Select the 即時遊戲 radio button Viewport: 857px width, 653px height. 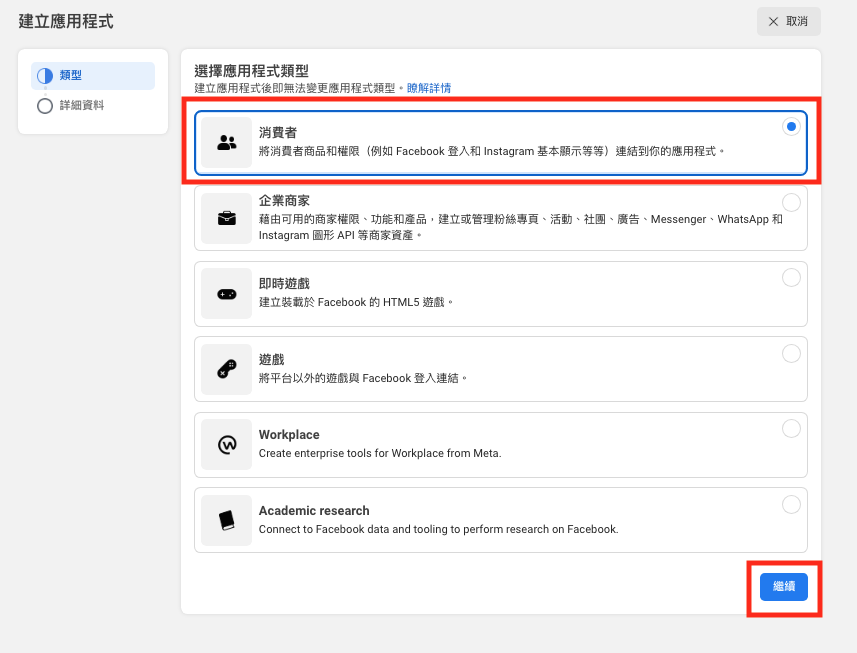click(791, 278)
